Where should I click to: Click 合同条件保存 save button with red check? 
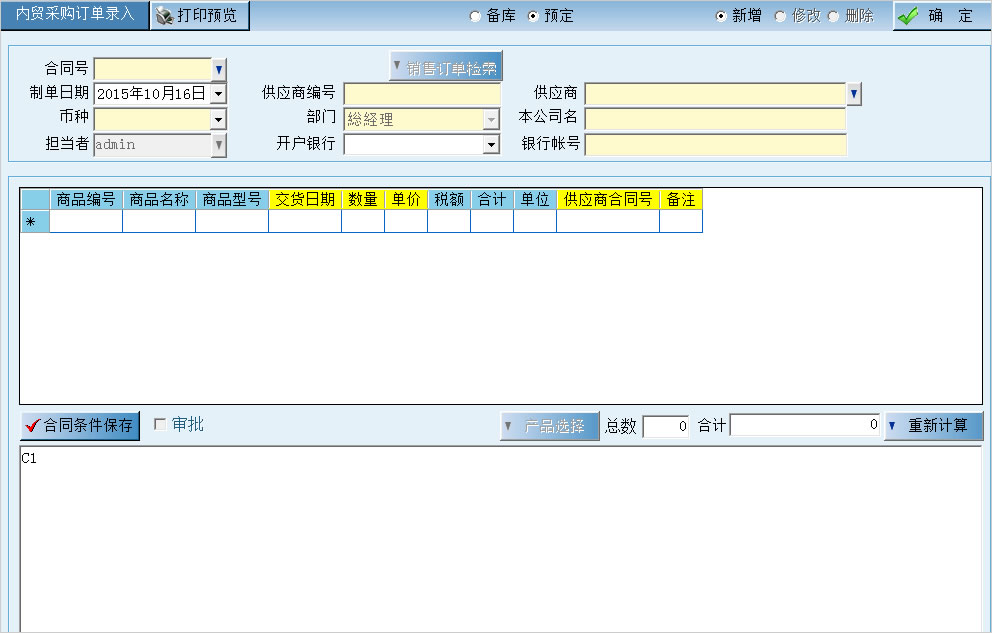click(x=80, y=425)
